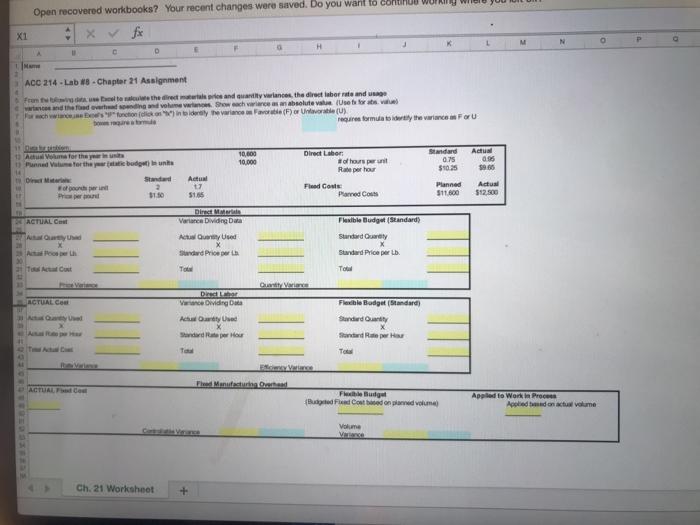The width and height of the screenshot is (700, 525).
Task: Select yellow cell beside Actual Price per Lb.
Action: pos(116,253)
